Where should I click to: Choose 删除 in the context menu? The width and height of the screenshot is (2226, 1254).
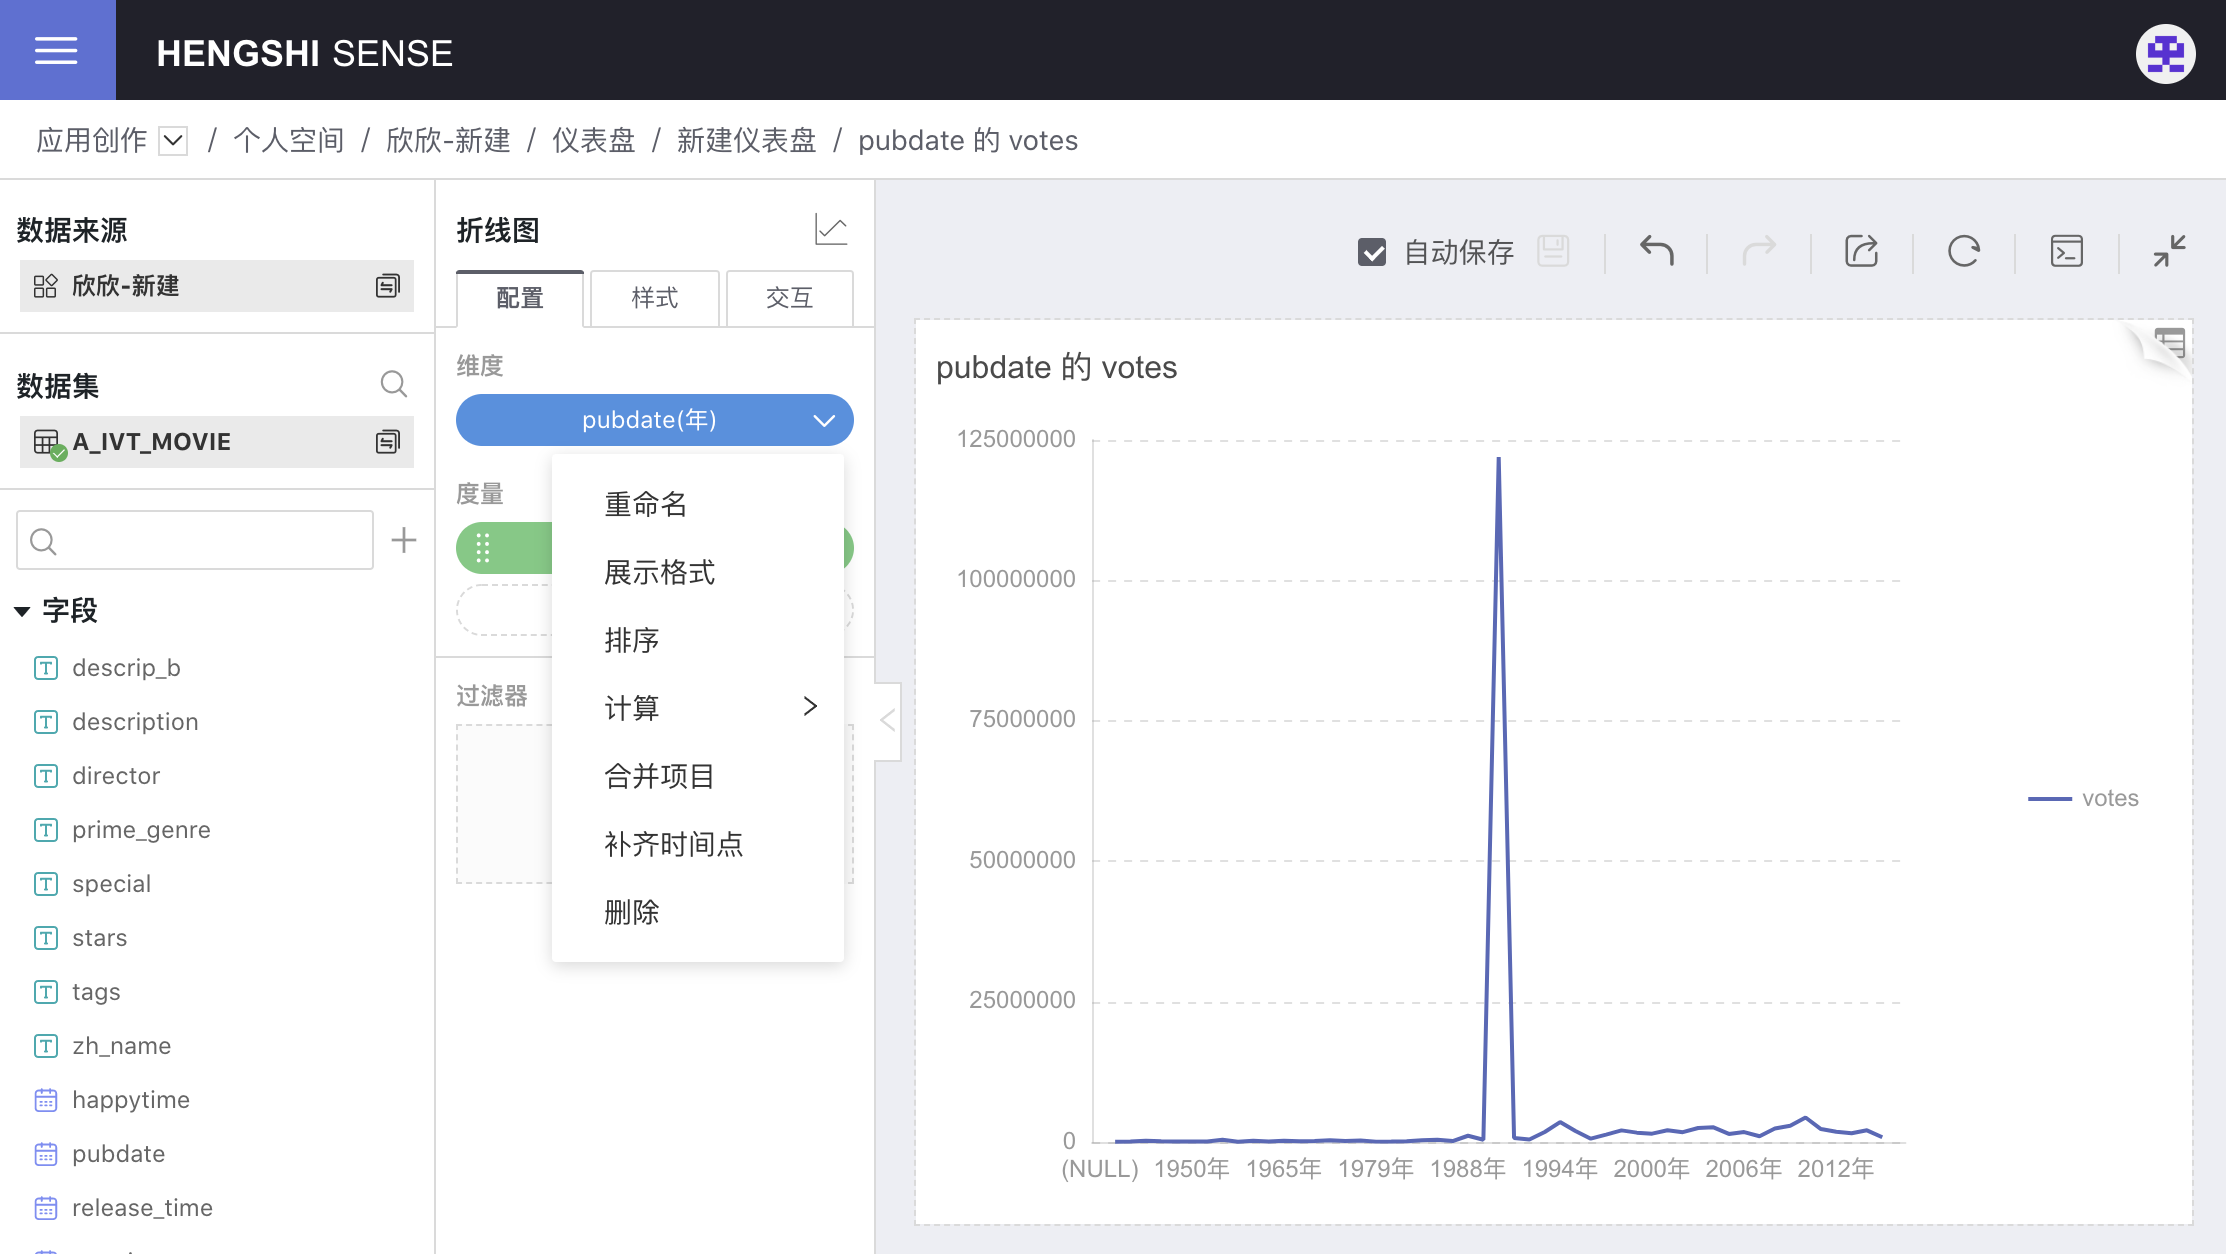pos(632,912)
